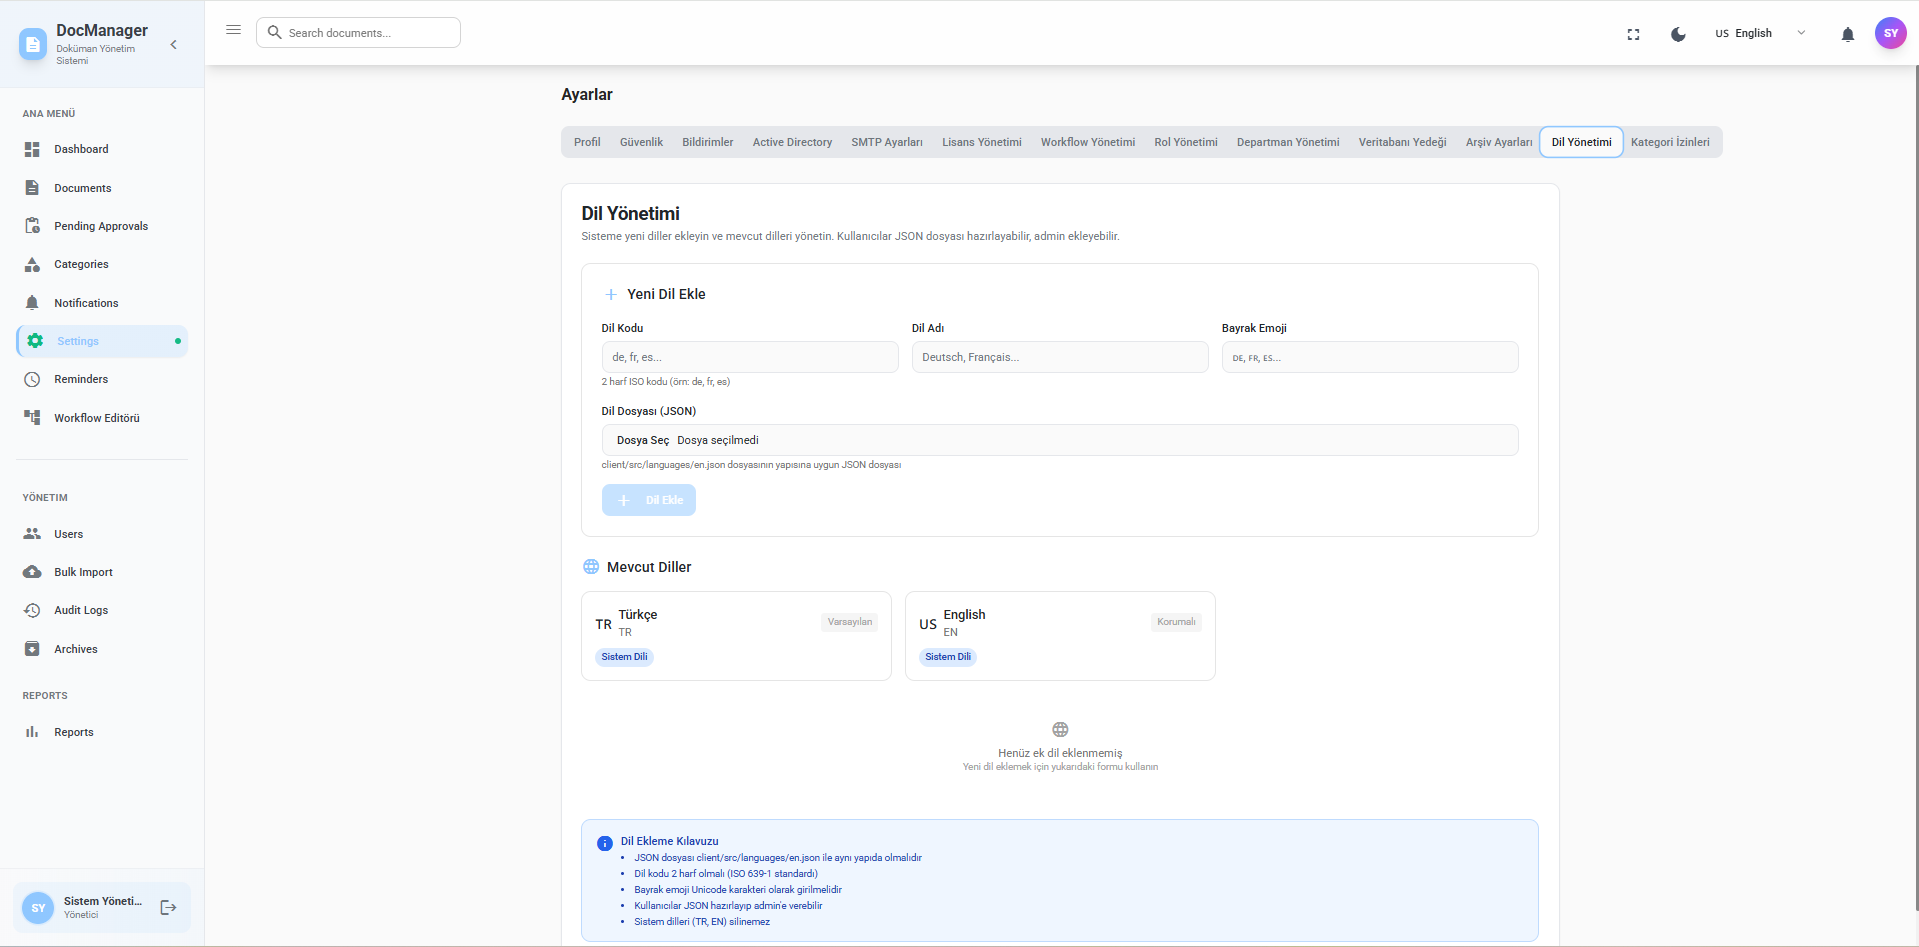Open Bulk Import in sidebar
The width and height of the screenshot is (1919, 947).
[83, 572]
